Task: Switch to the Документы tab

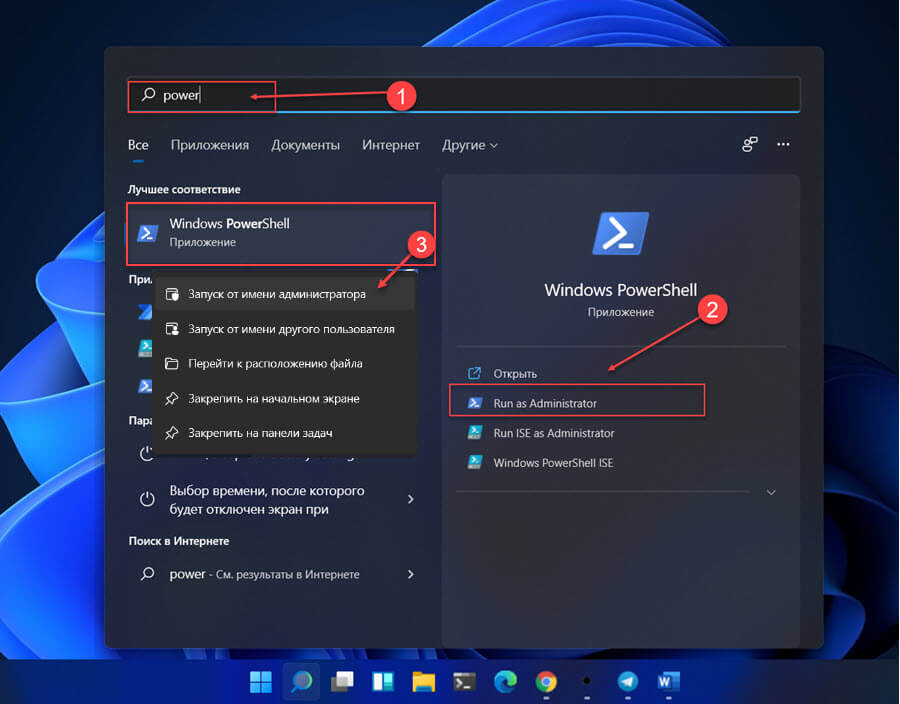Action: 305,145
